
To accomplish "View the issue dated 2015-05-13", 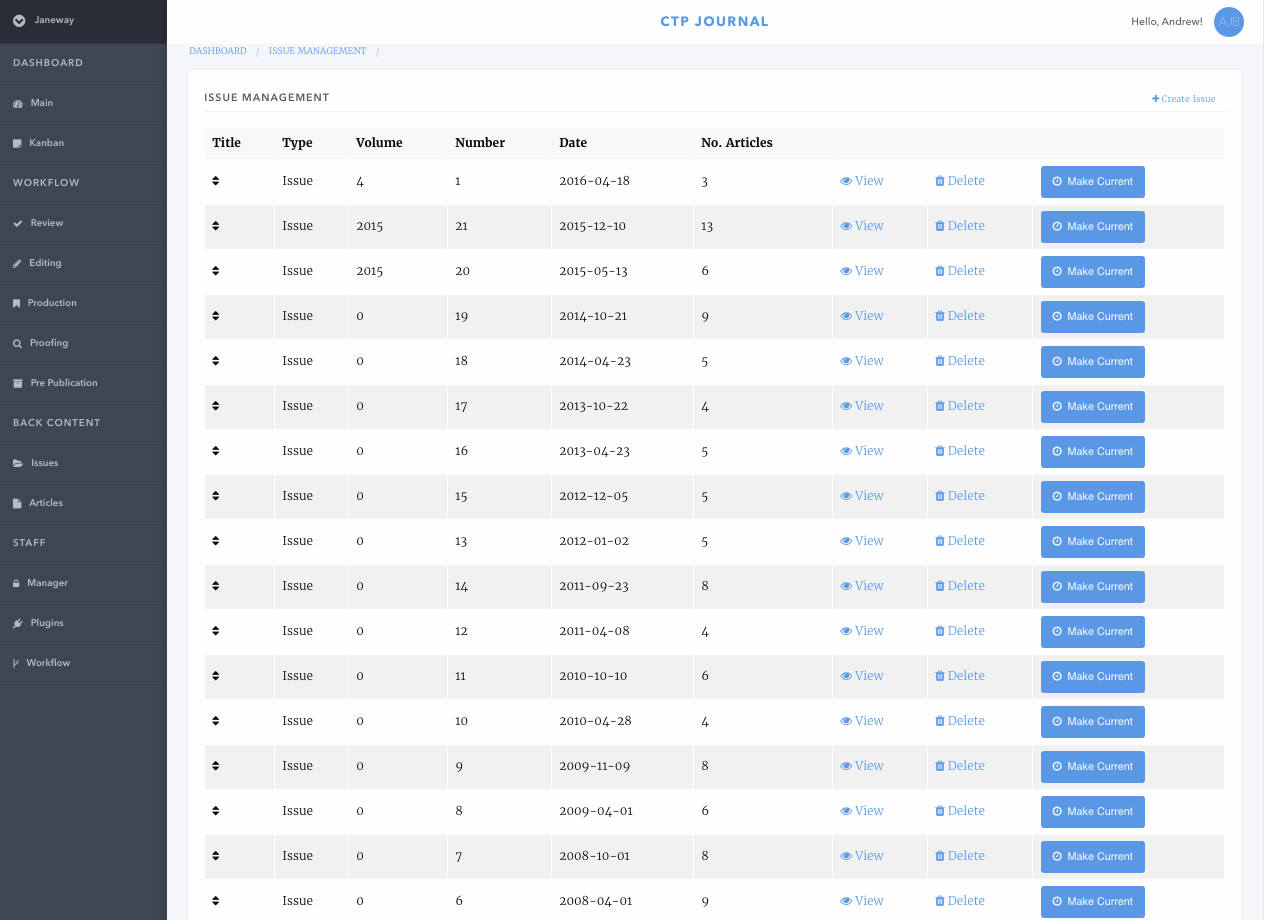I will [862, 271].
